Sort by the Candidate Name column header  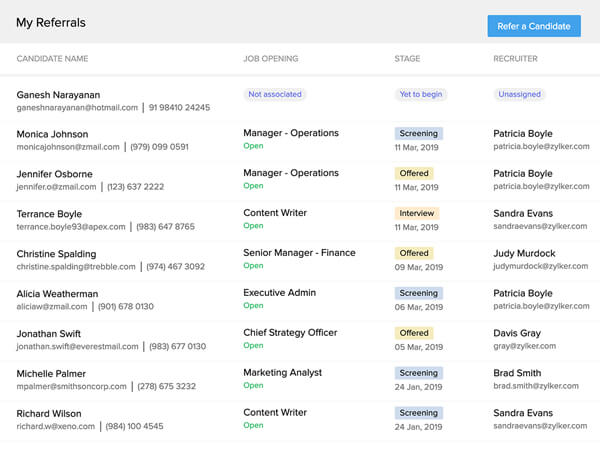coord(52,59)
